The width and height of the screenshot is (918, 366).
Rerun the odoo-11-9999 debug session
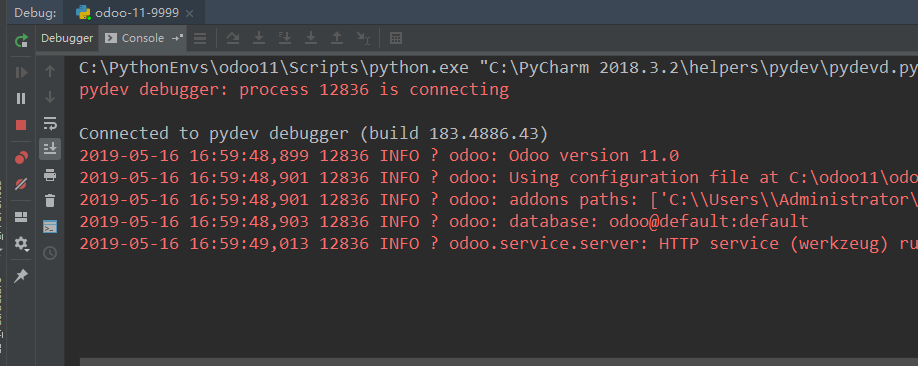[x=21, y=40]
